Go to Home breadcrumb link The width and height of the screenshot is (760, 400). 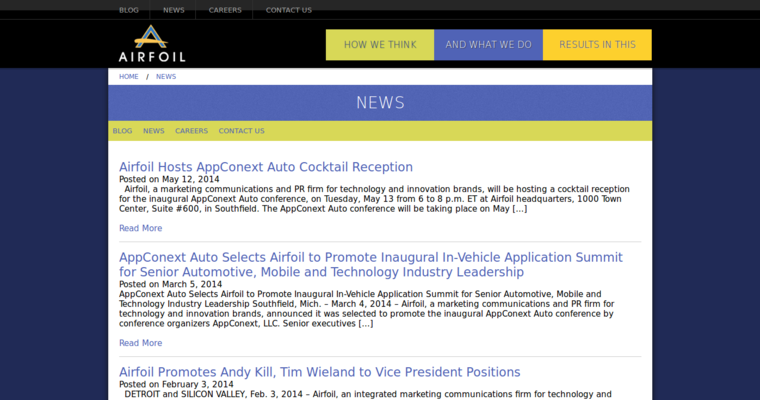[x=129, y=77]
